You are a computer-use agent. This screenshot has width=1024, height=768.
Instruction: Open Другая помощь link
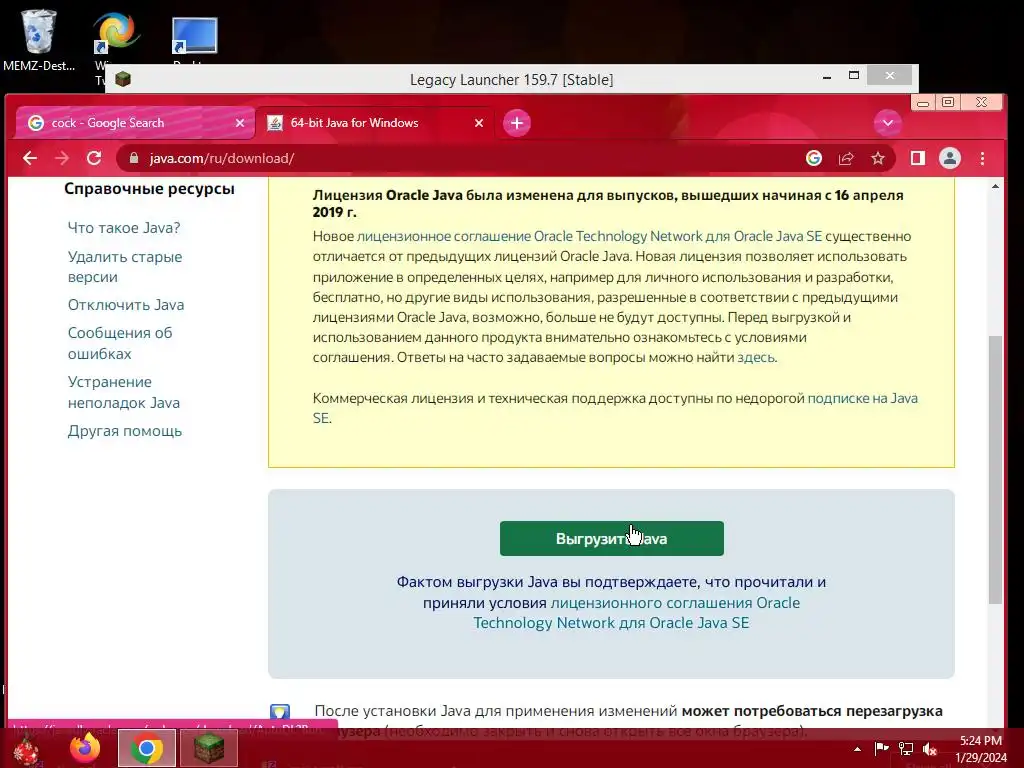(125, 431)
